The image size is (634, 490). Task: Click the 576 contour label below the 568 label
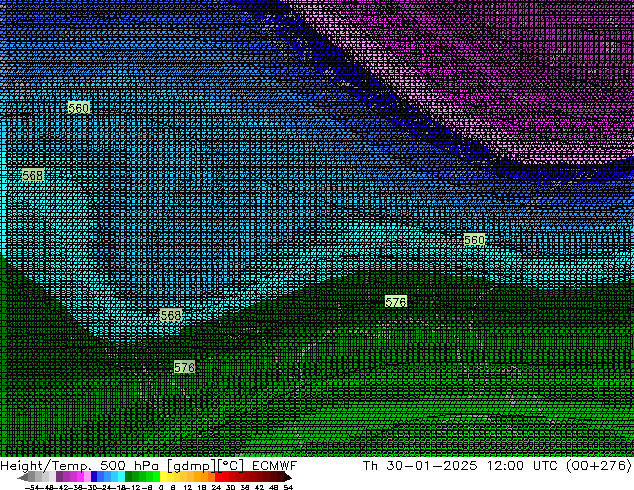[184, 367]
